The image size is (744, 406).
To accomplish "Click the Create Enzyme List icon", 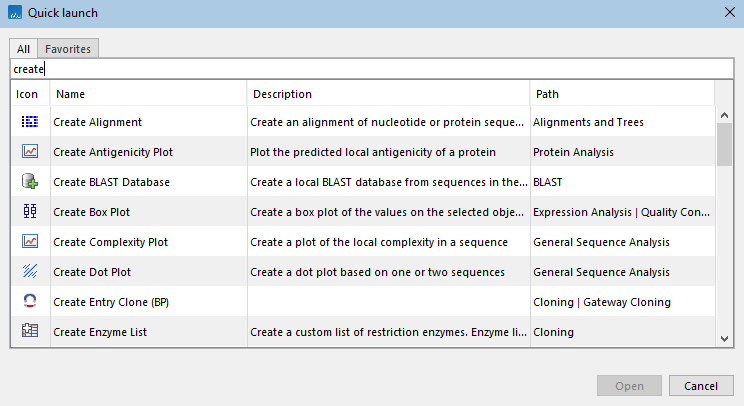I will (x=30, y=331).
